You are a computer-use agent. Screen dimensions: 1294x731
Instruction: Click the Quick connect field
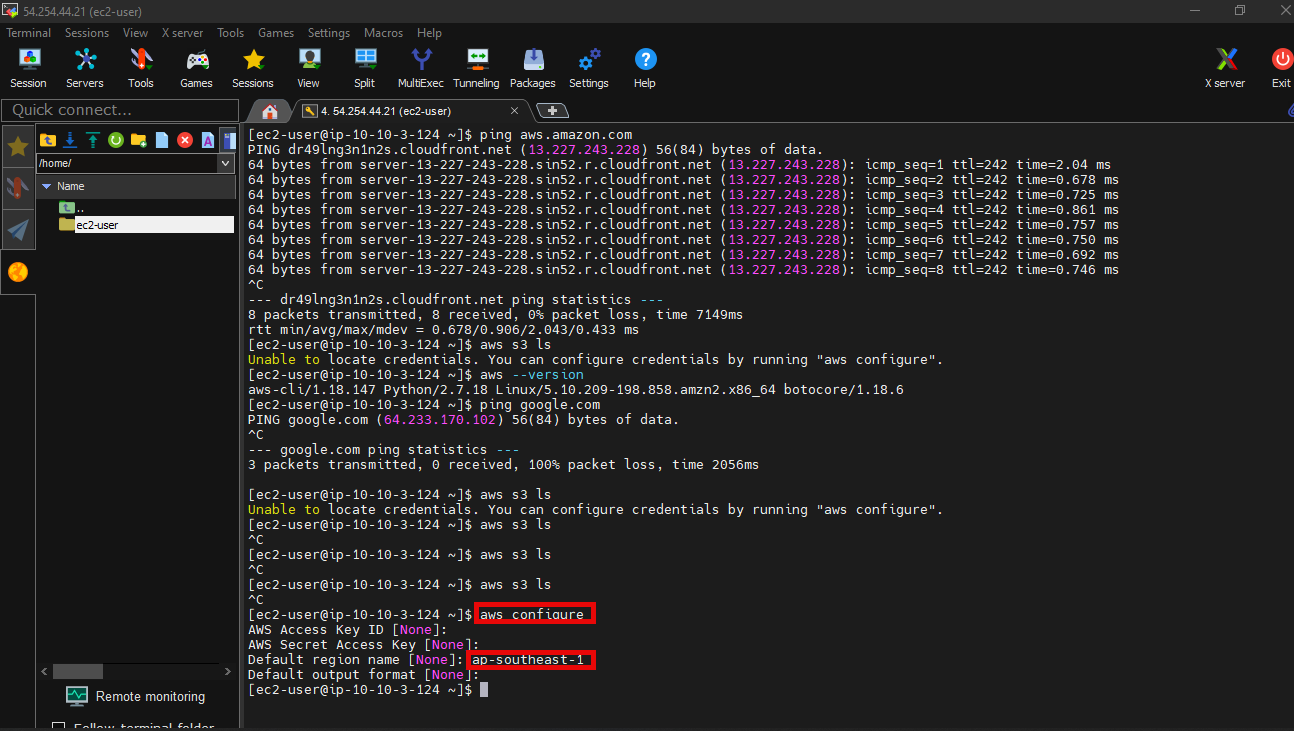(x=120, y=110)
